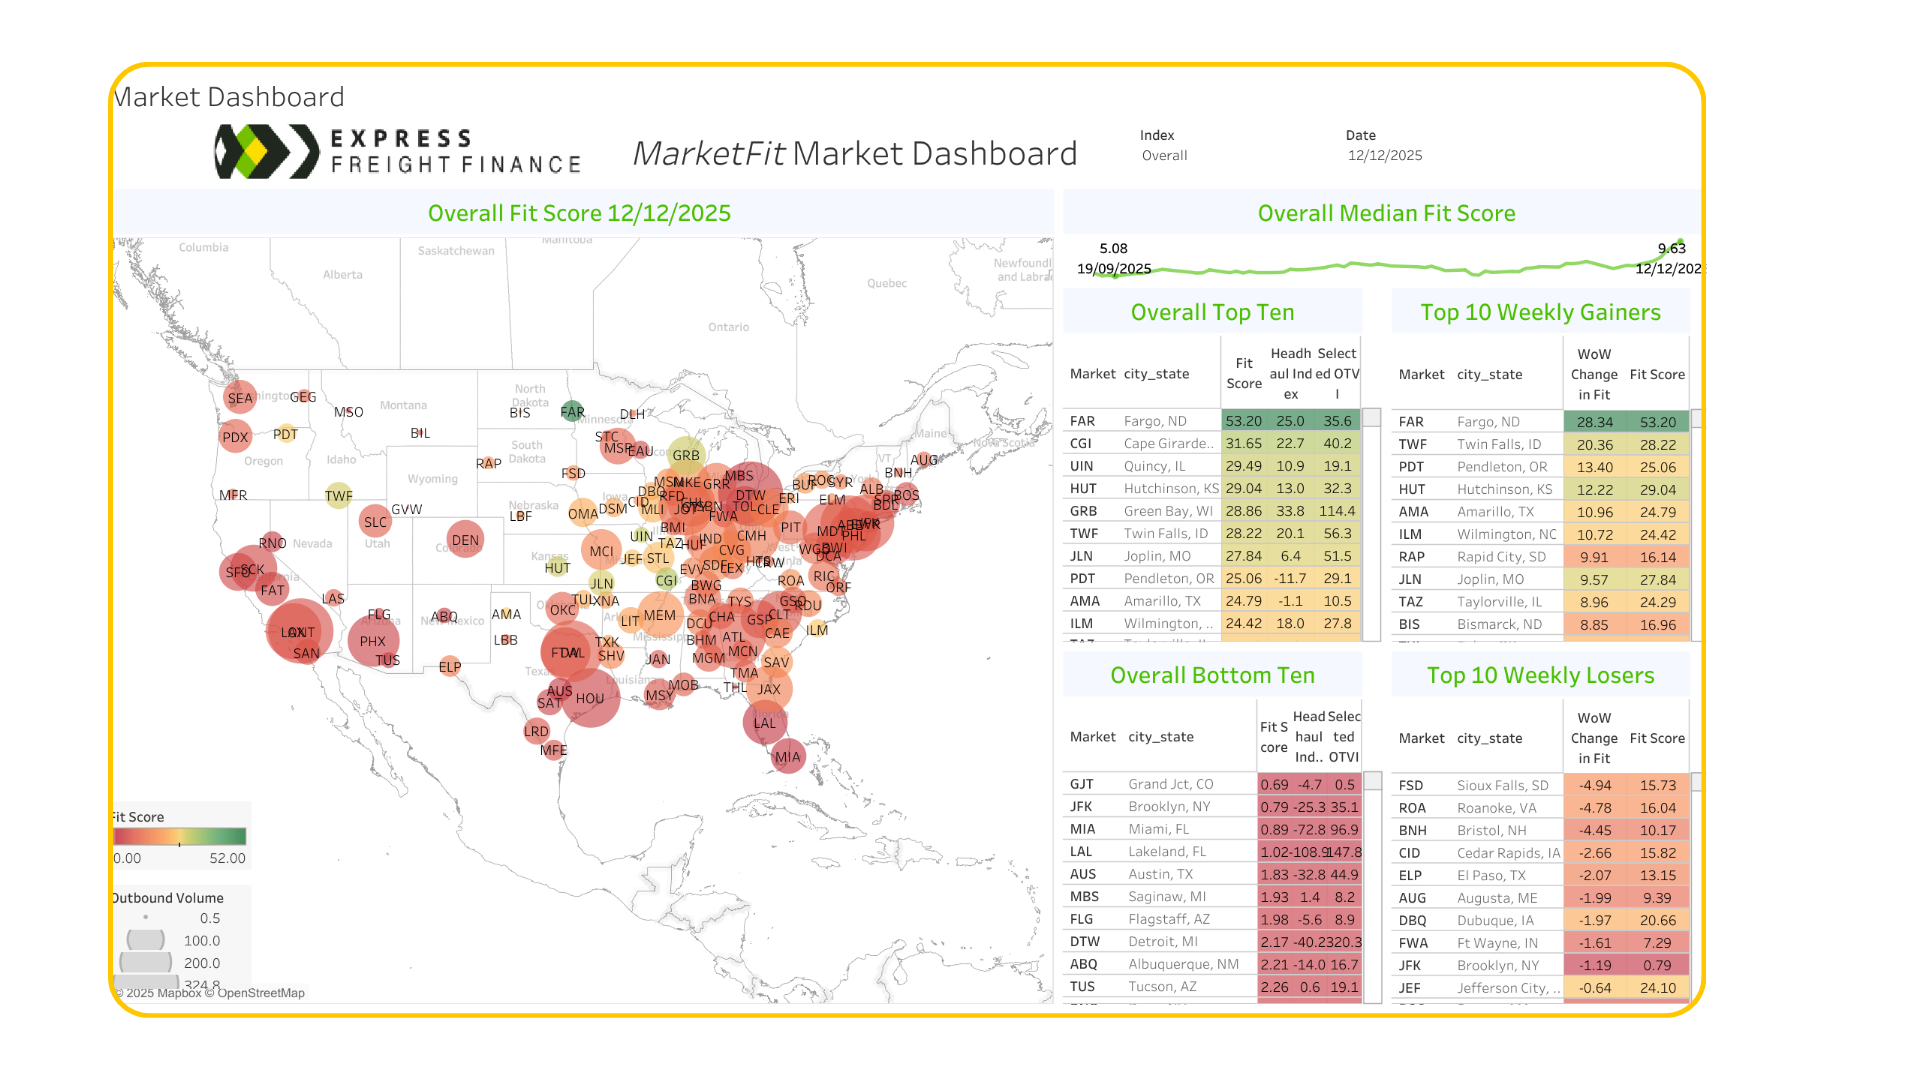Click the MIA Miami bubble on the map

pyautogui.click(x=788, y=757)
